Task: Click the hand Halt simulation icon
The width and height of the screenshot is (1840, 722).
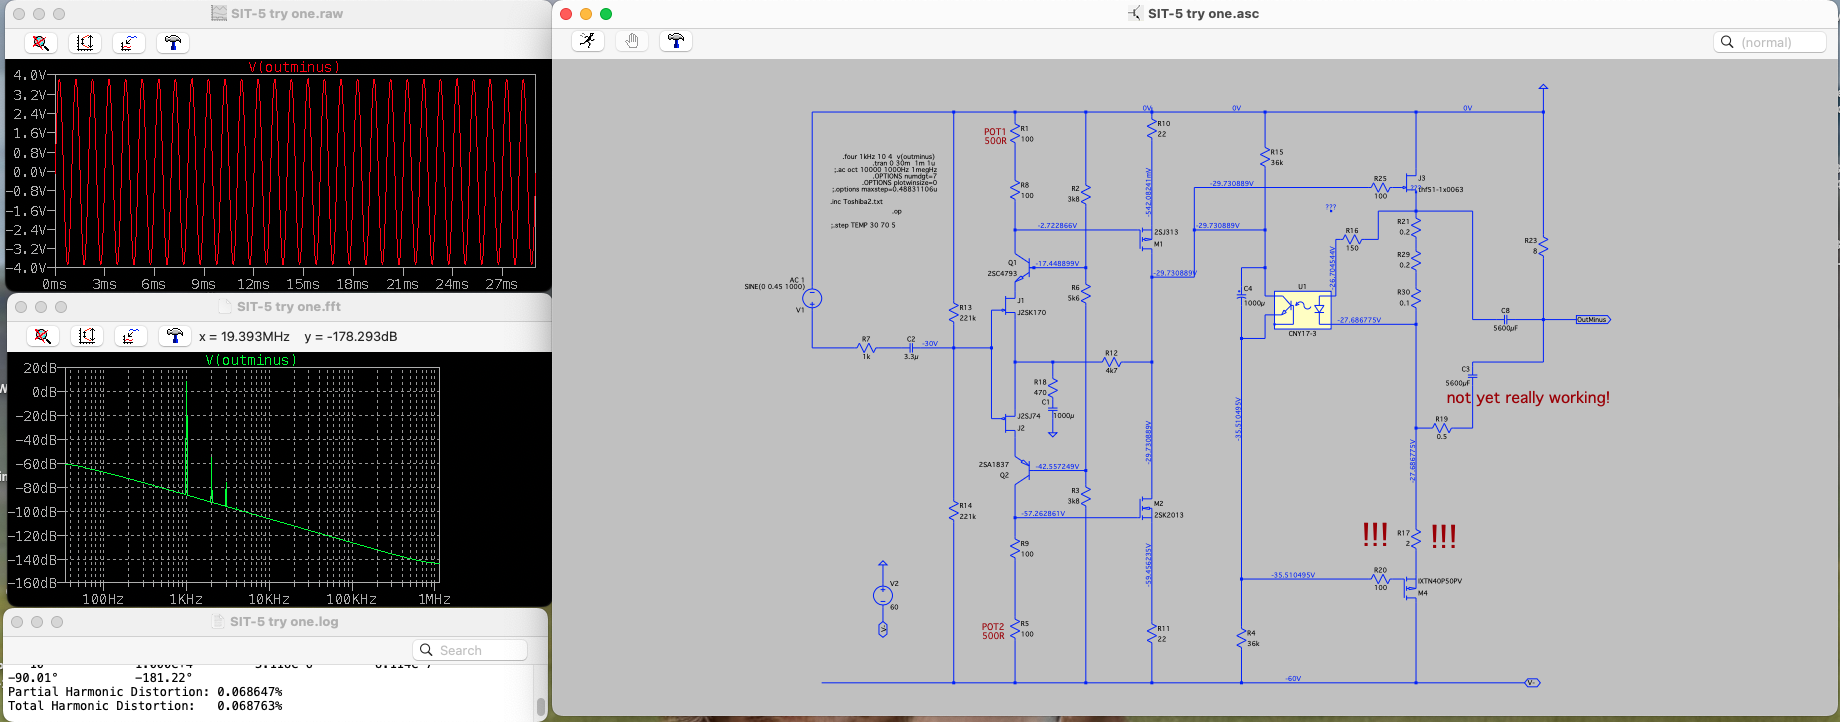Action: click(x=632, y=41)
